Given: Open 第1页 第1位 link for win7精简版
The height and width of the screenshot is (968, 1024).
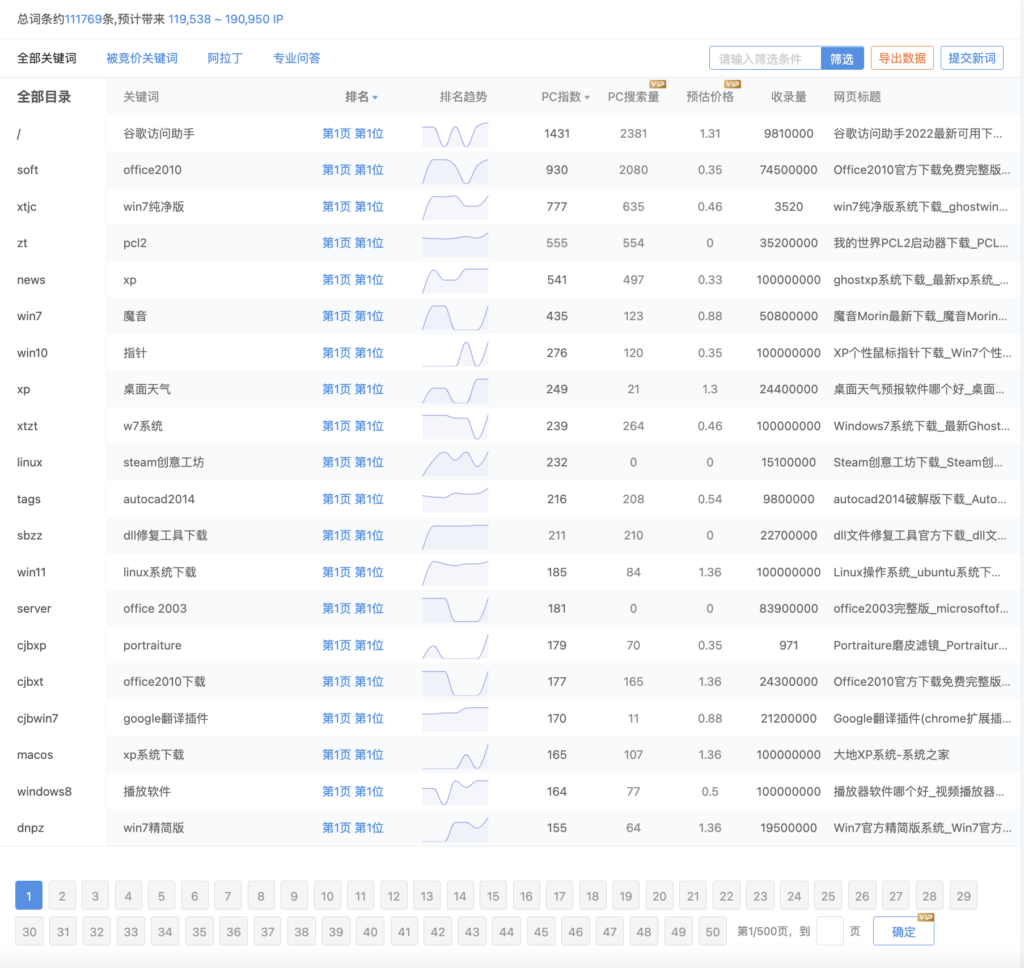Looking at the screenshot, I should pyautogui.click(x=353, y=828).
